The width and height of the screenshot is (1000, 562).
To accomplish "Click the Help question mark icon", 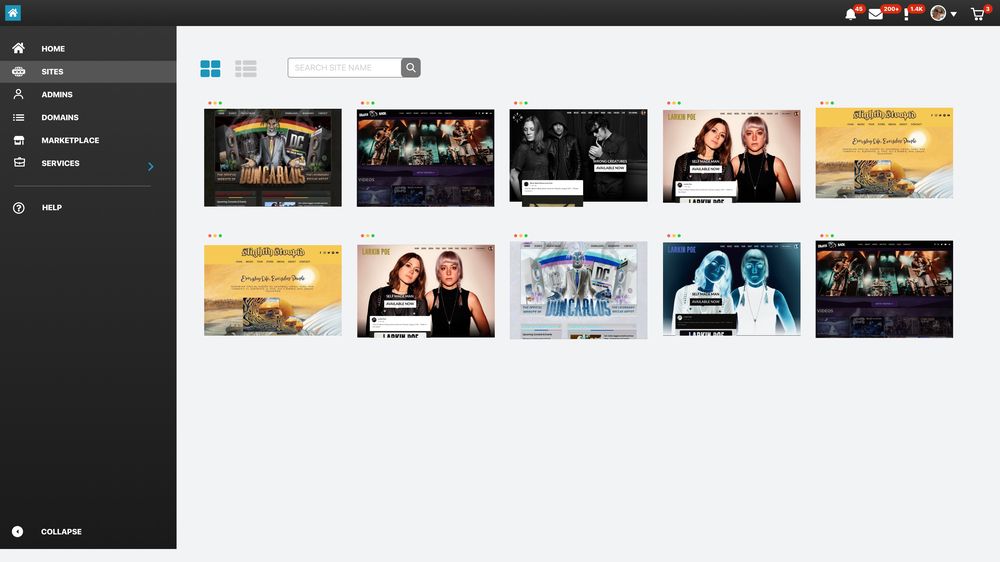I will point(18,208).
